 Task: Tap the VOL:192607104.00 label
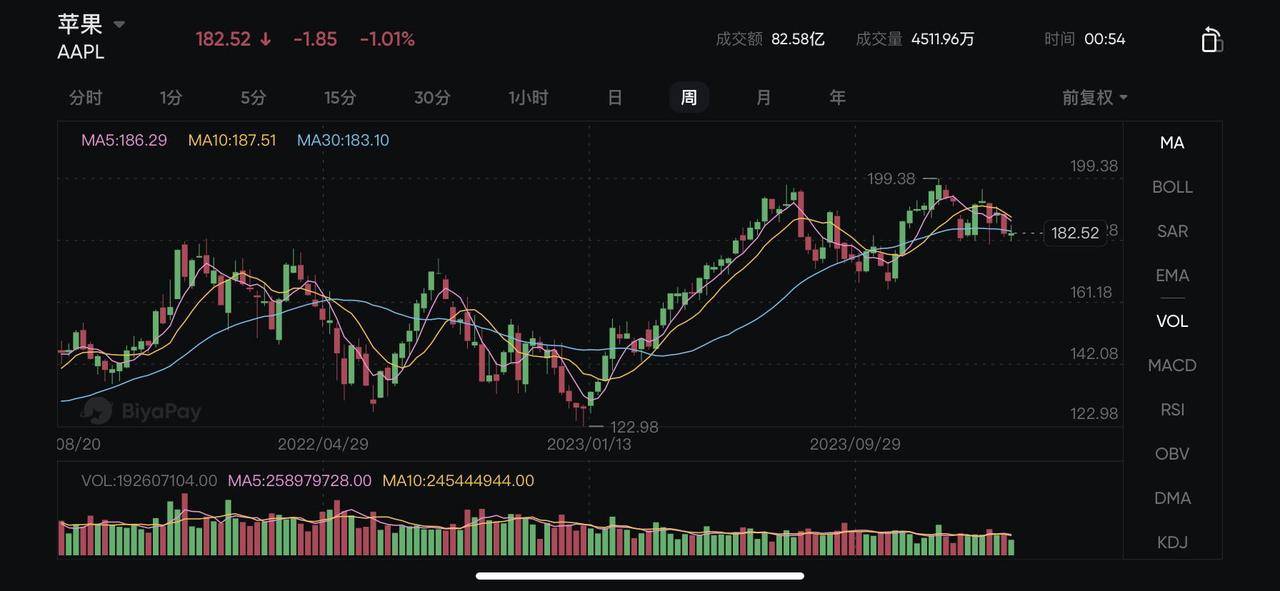149,480
